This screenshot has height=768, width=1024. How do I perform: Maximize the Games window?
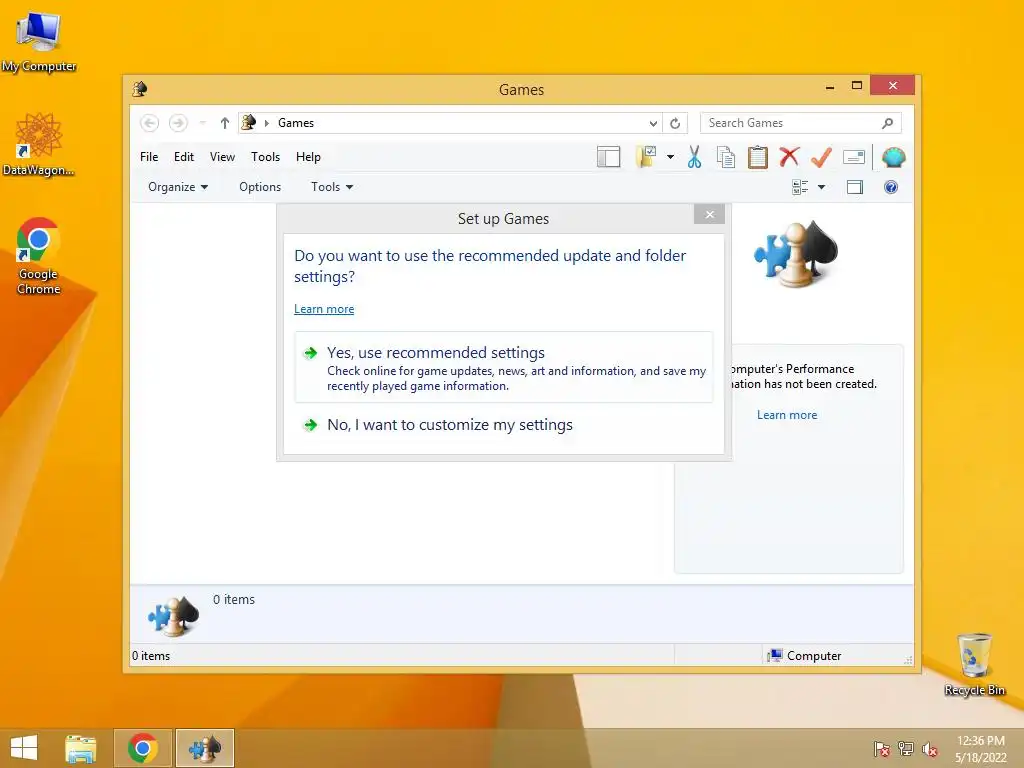pyautogui.click(x=857, y=86)
